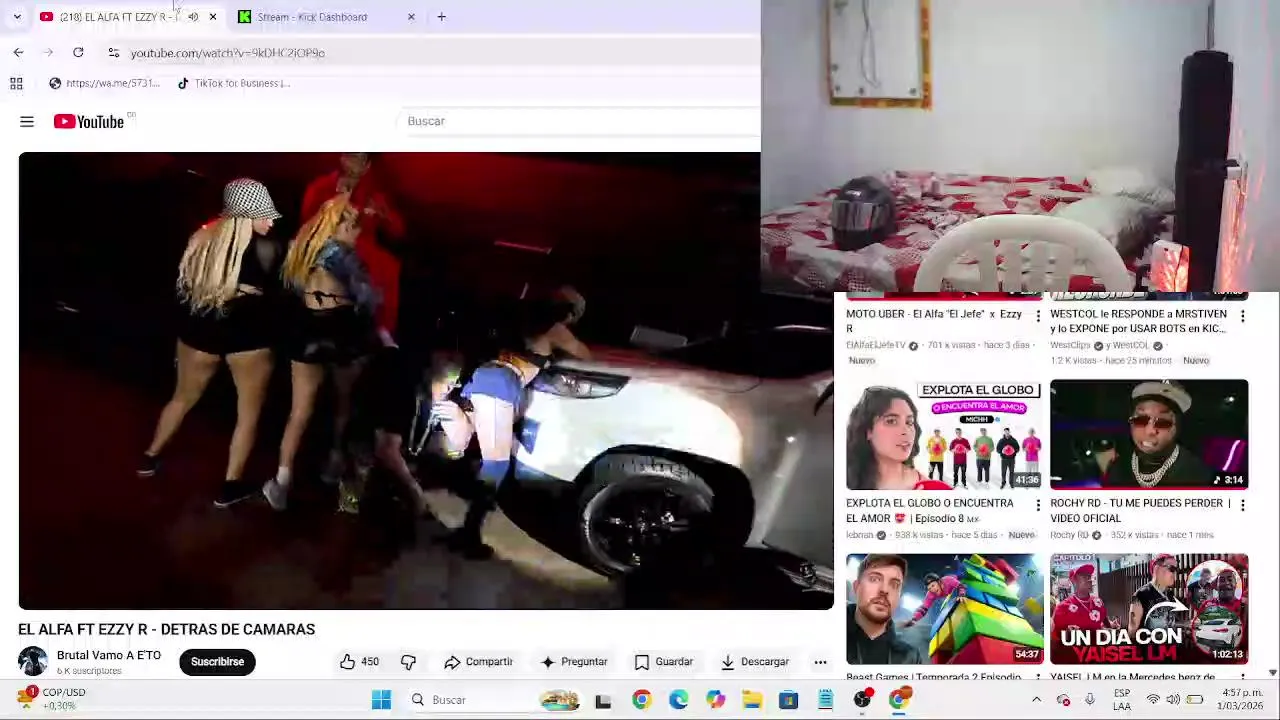Click the main video player
Viewport: 1280px width, 720px height.
point(426,381)
